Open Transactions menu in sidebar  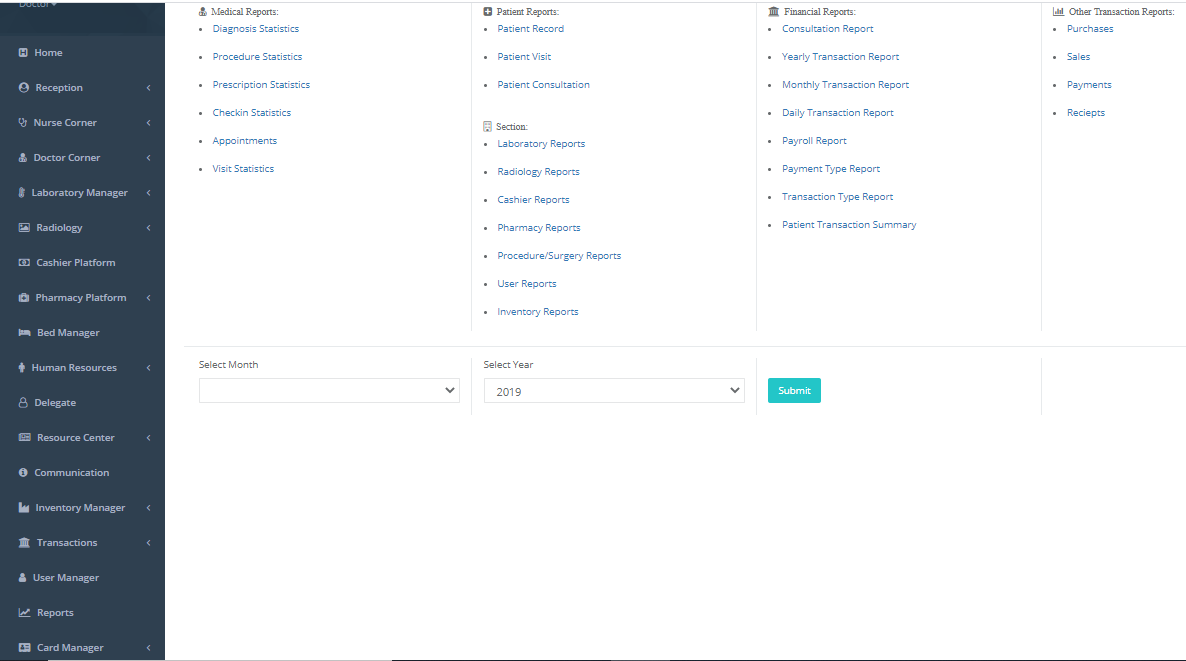tap(67, 543)
